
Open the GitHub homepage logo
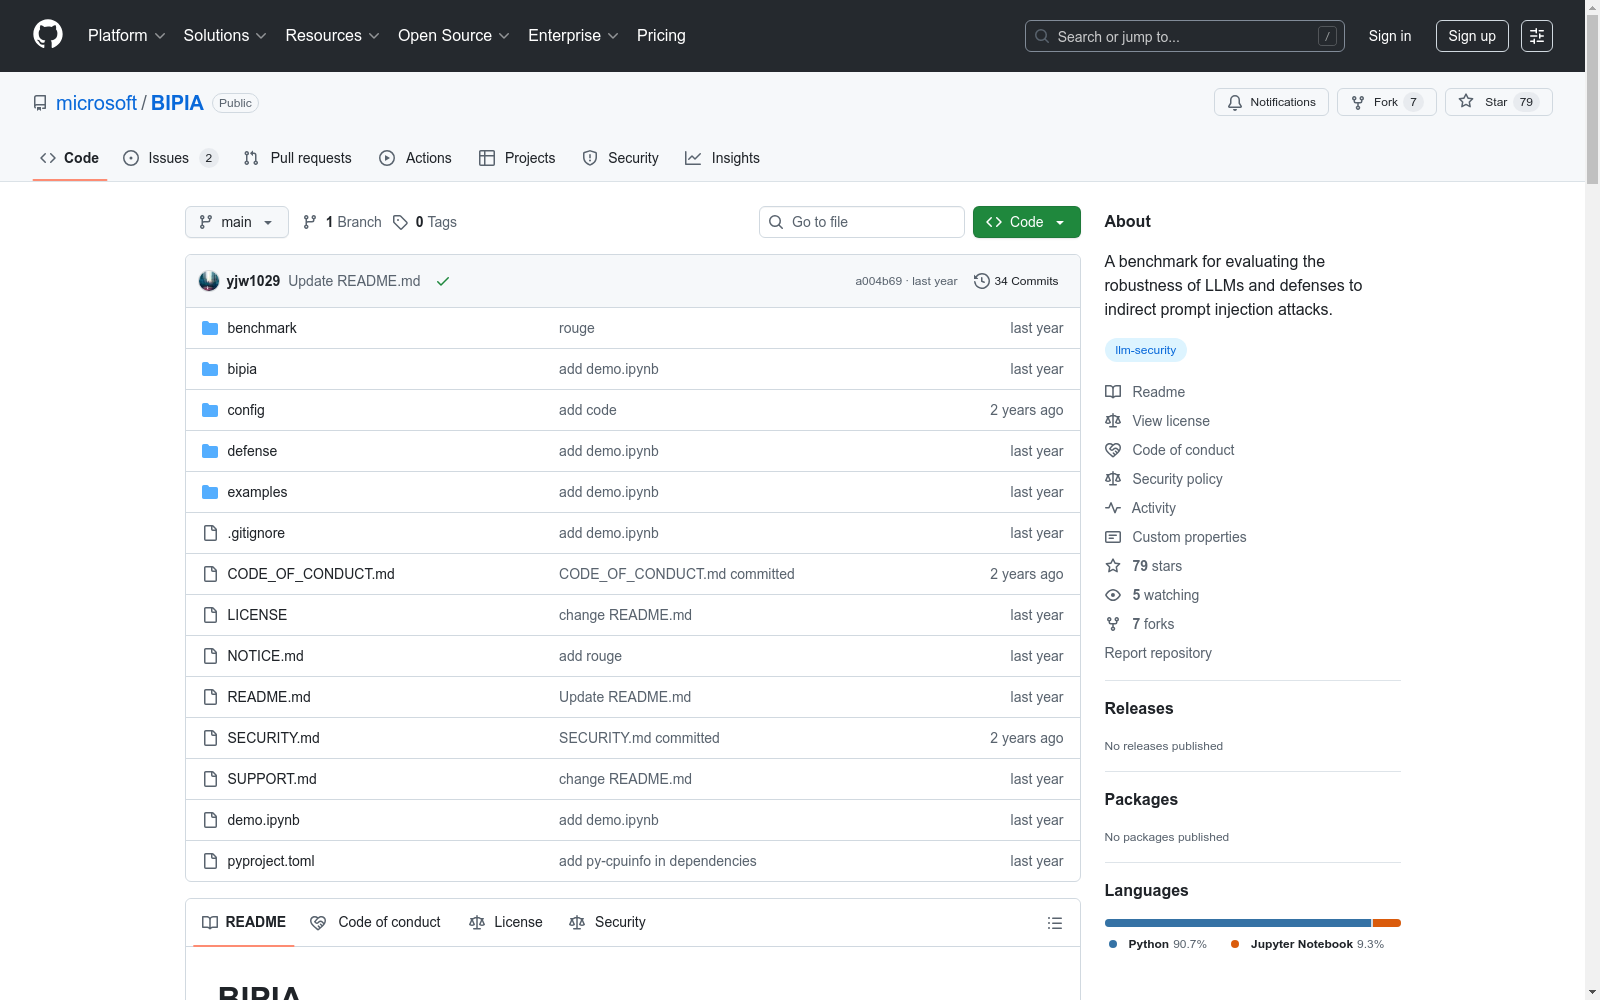point(48,35)
